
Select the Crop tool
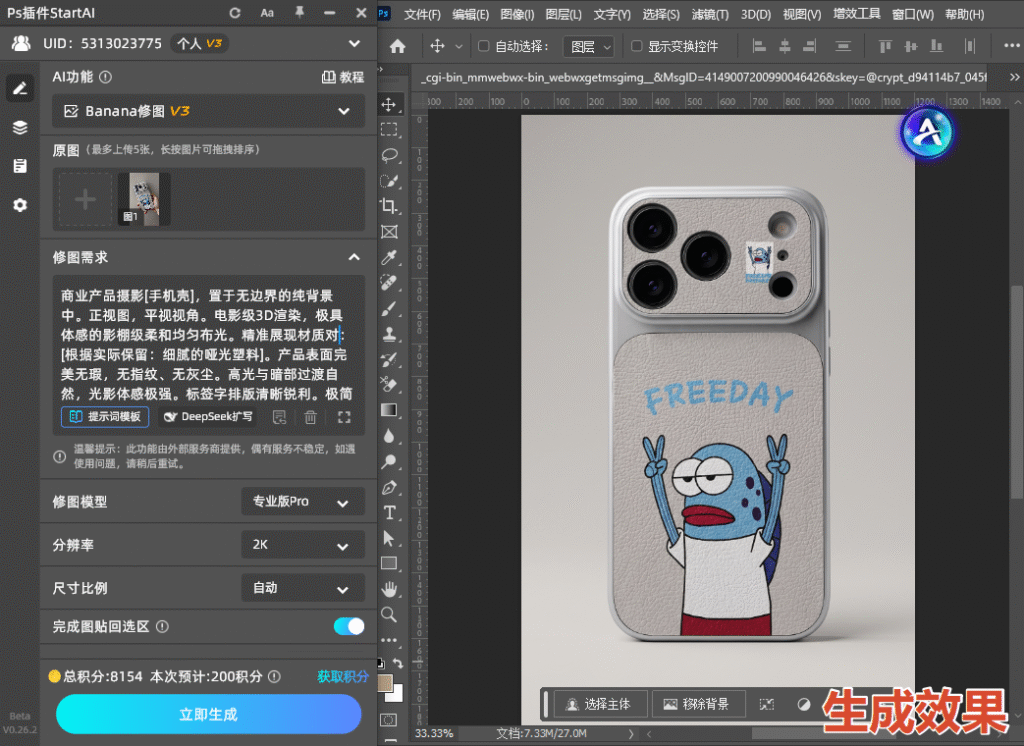pos(389,206)
